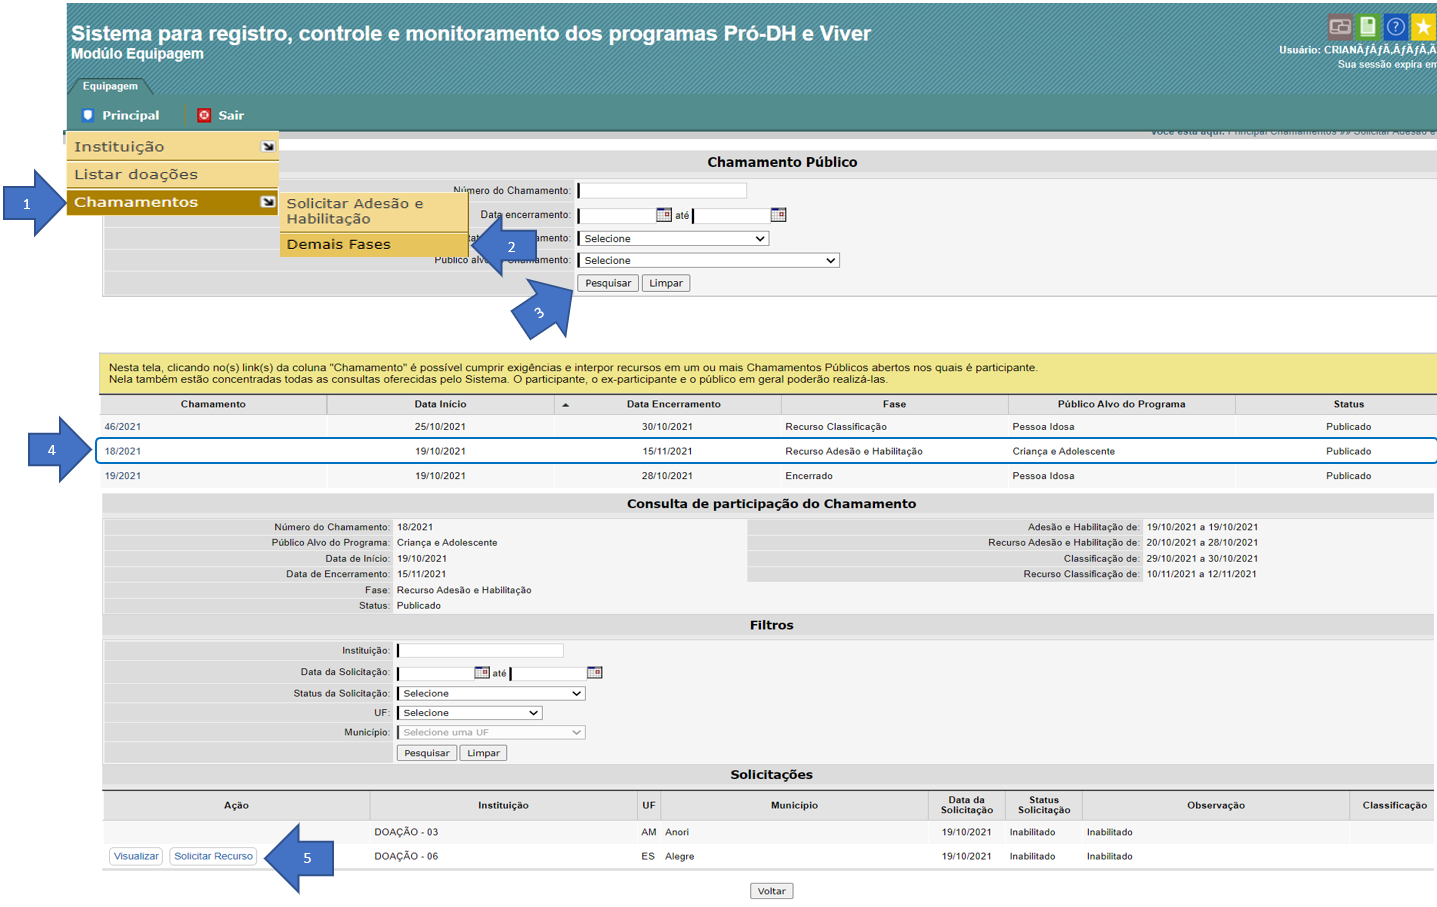
Task: Click into the Número do Chamamento field
Action: [662, 191]
